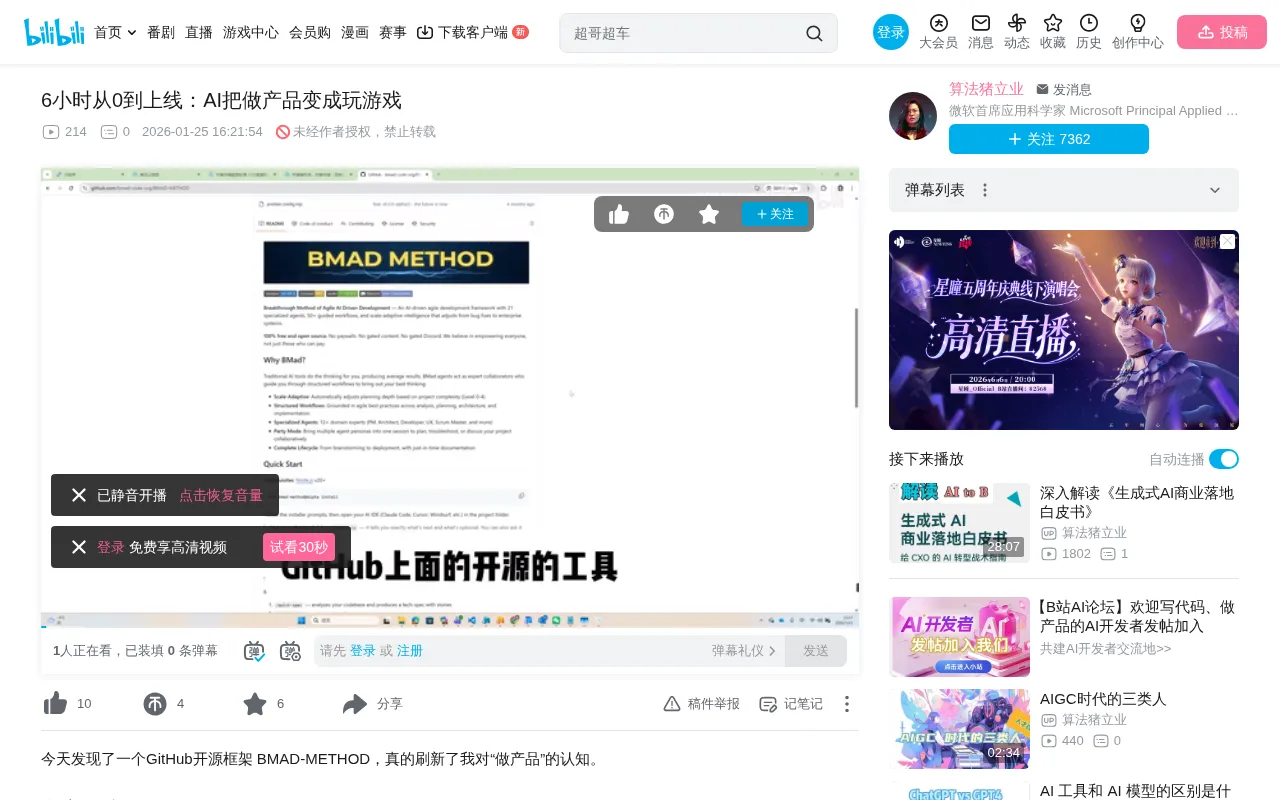Screen dimensions: 1280x800
Task: Click the search magnifier icon
Action: coord(814,33)
